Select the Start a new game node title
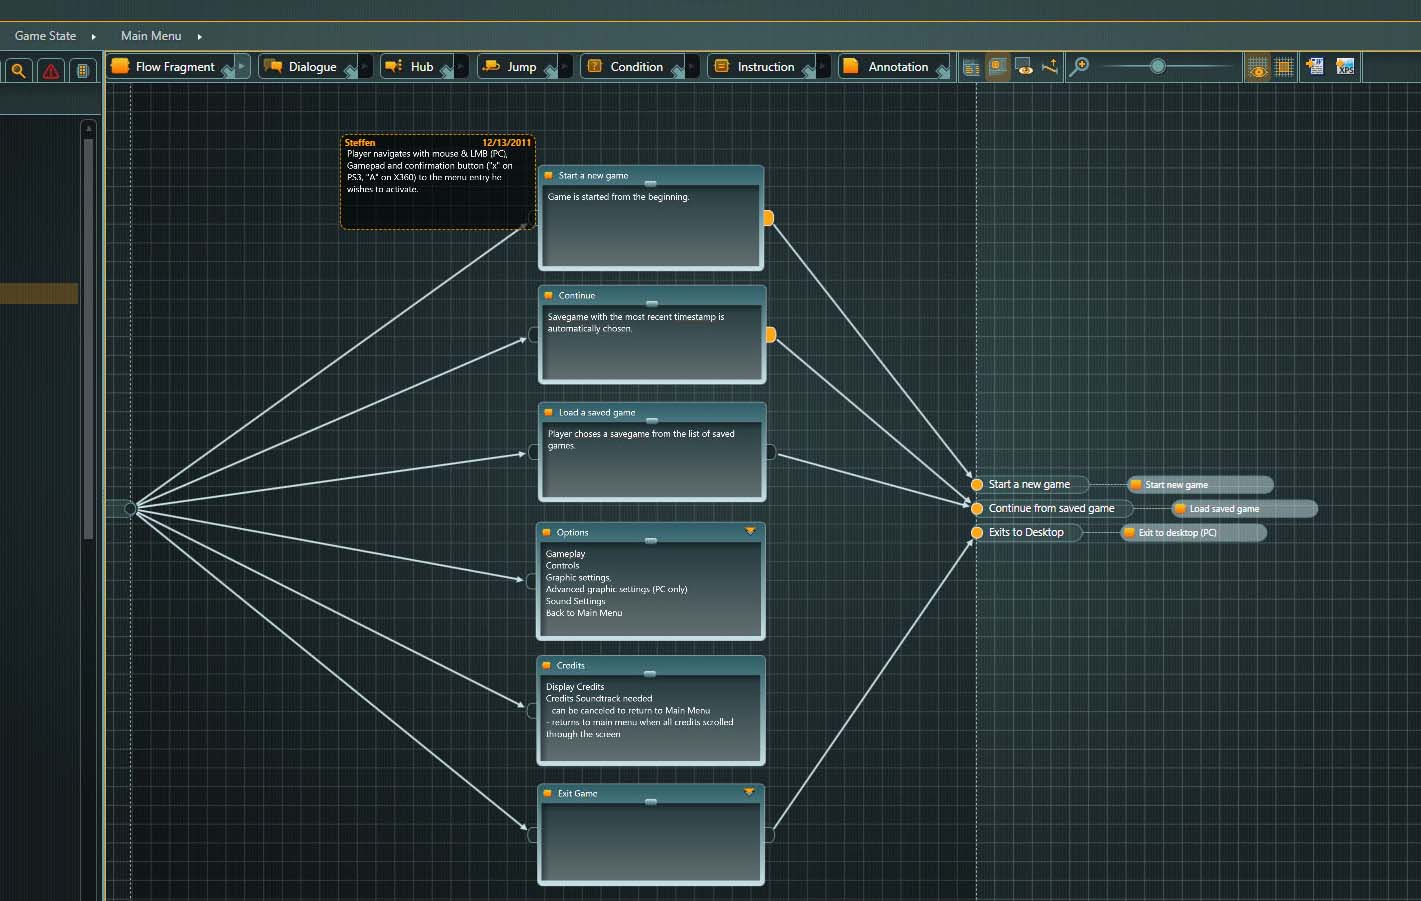1421x901 pixels. 593,175
